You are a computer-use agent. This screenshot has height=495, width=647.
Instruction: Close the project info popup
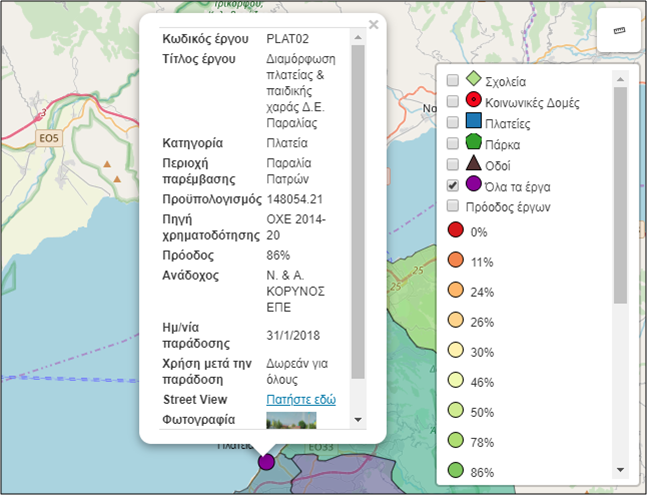(x=373, y=25)
